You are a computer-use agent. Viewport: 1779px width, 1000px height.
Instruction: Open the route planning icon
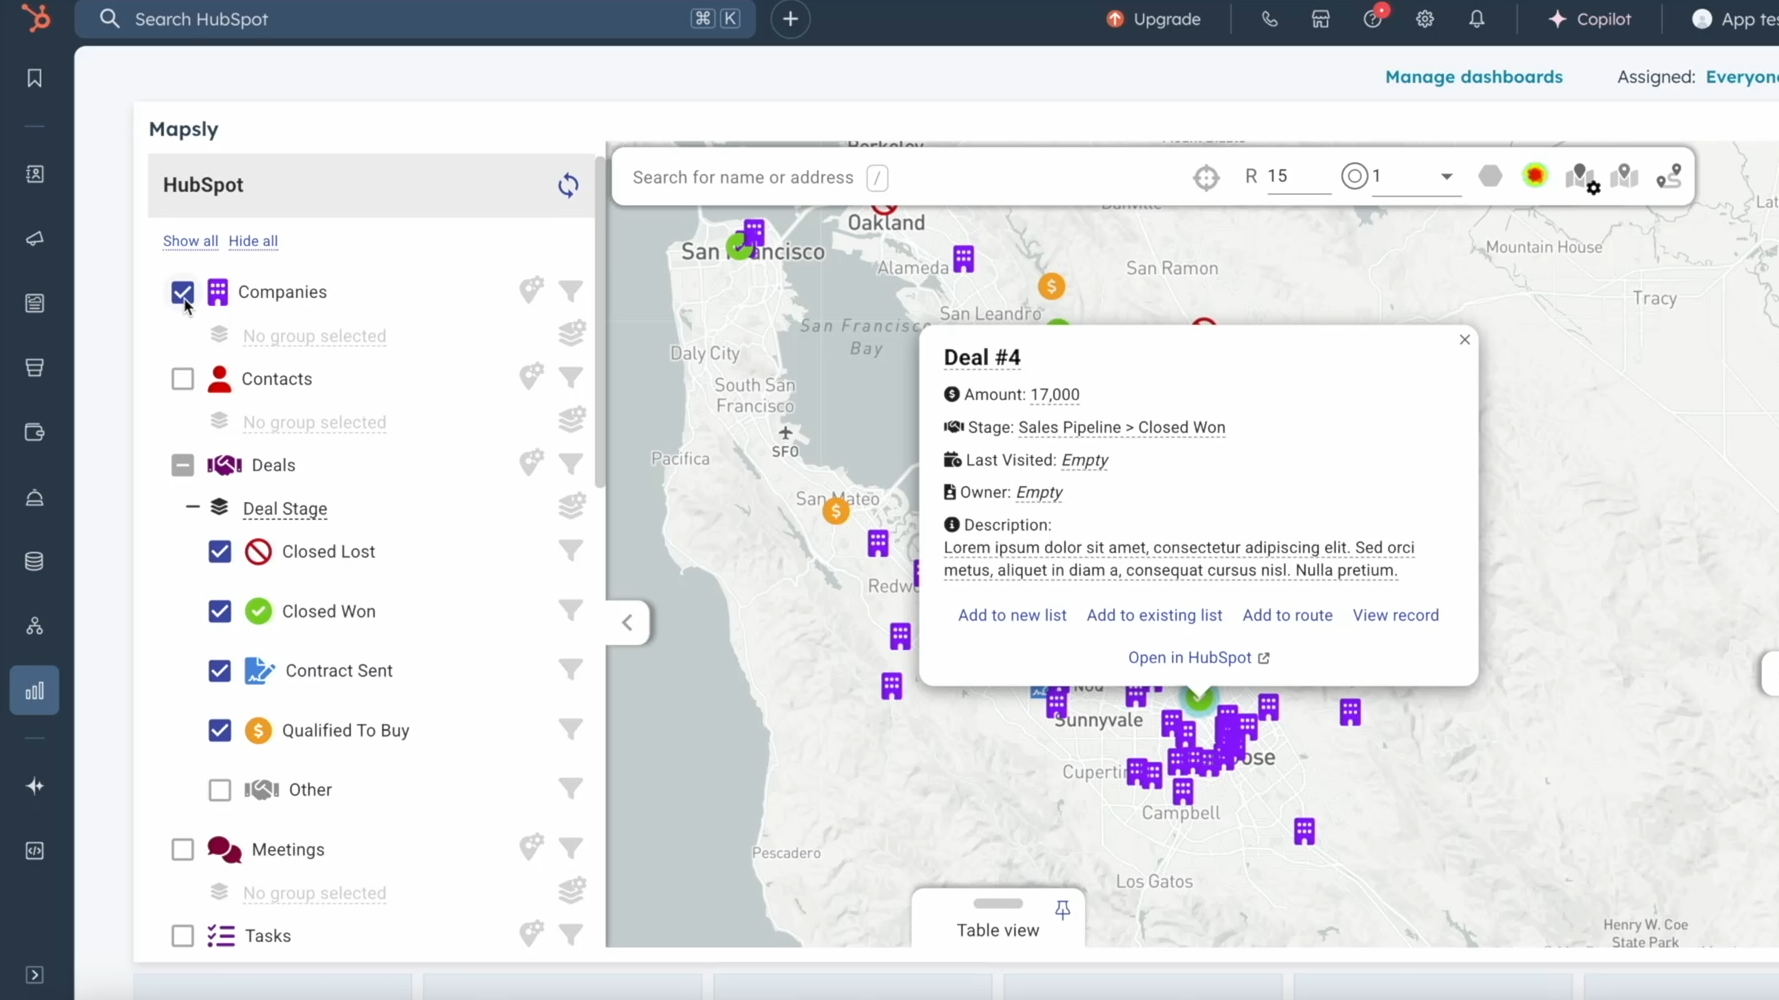(1668, 176)
